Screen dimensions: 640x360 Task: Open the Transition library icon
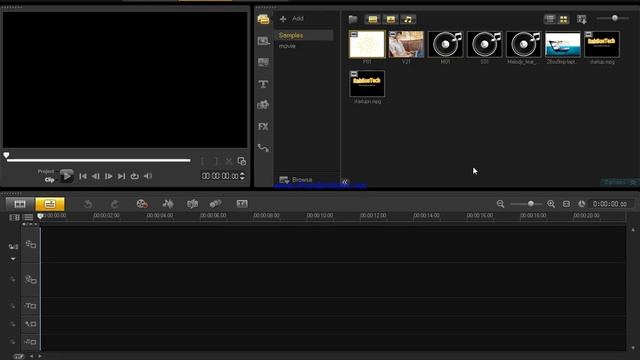pyautogui.click(x=263, y=62)
